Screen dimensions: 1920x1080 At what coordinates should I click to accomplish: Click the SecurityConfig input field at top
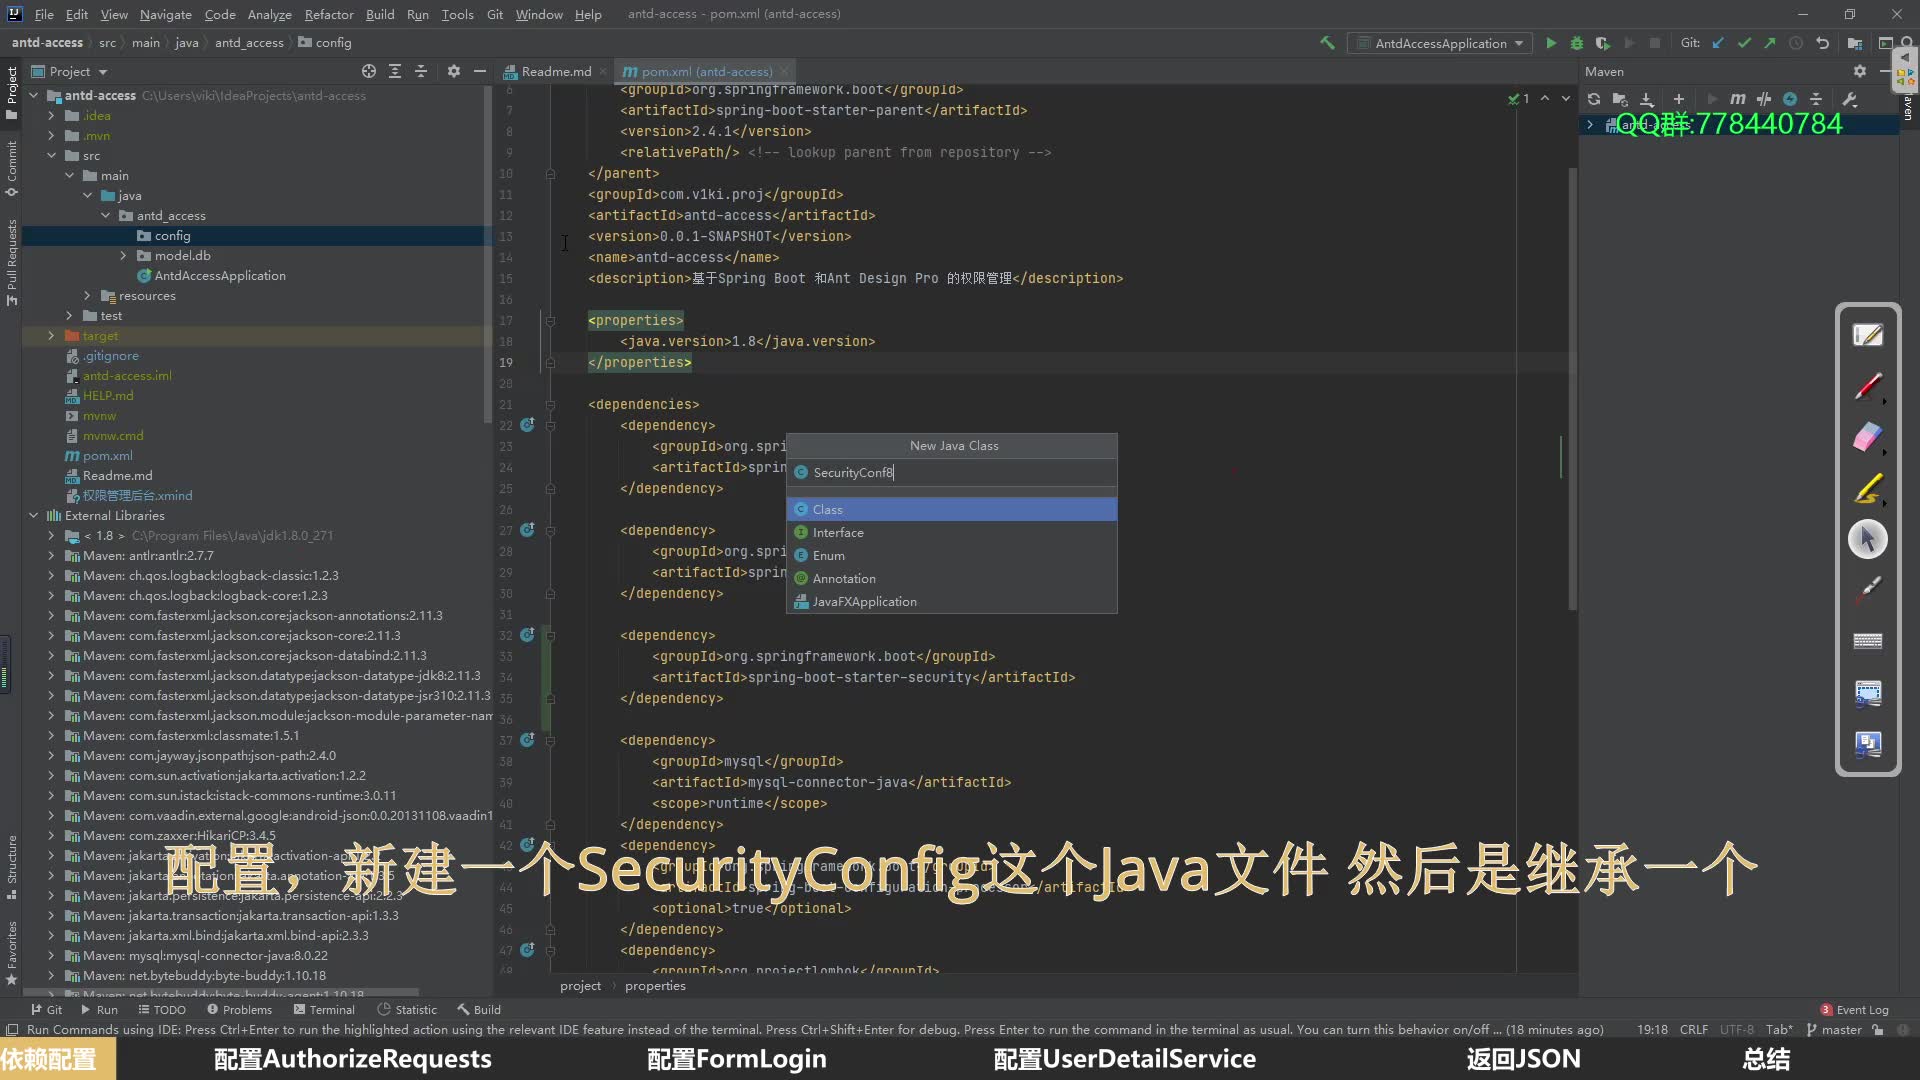pos(951,472)
